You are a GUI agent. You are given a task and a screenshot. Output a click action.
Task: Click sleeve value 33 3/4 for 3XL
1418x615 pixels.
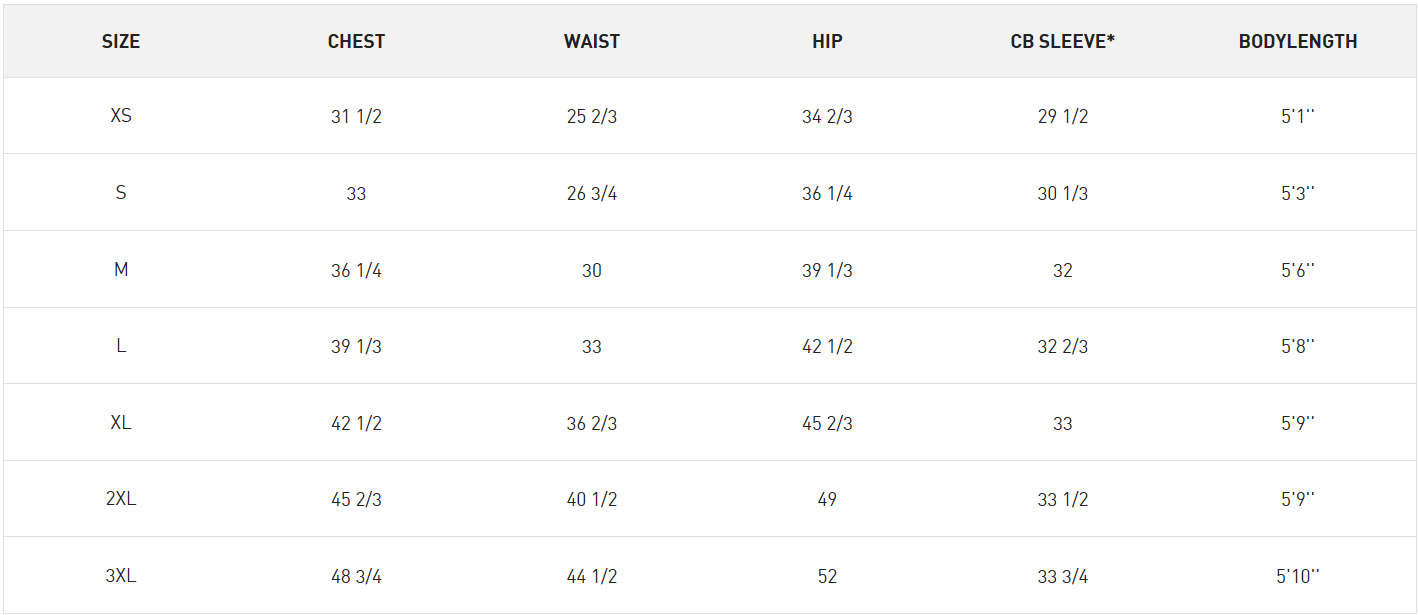[1063, 576]
